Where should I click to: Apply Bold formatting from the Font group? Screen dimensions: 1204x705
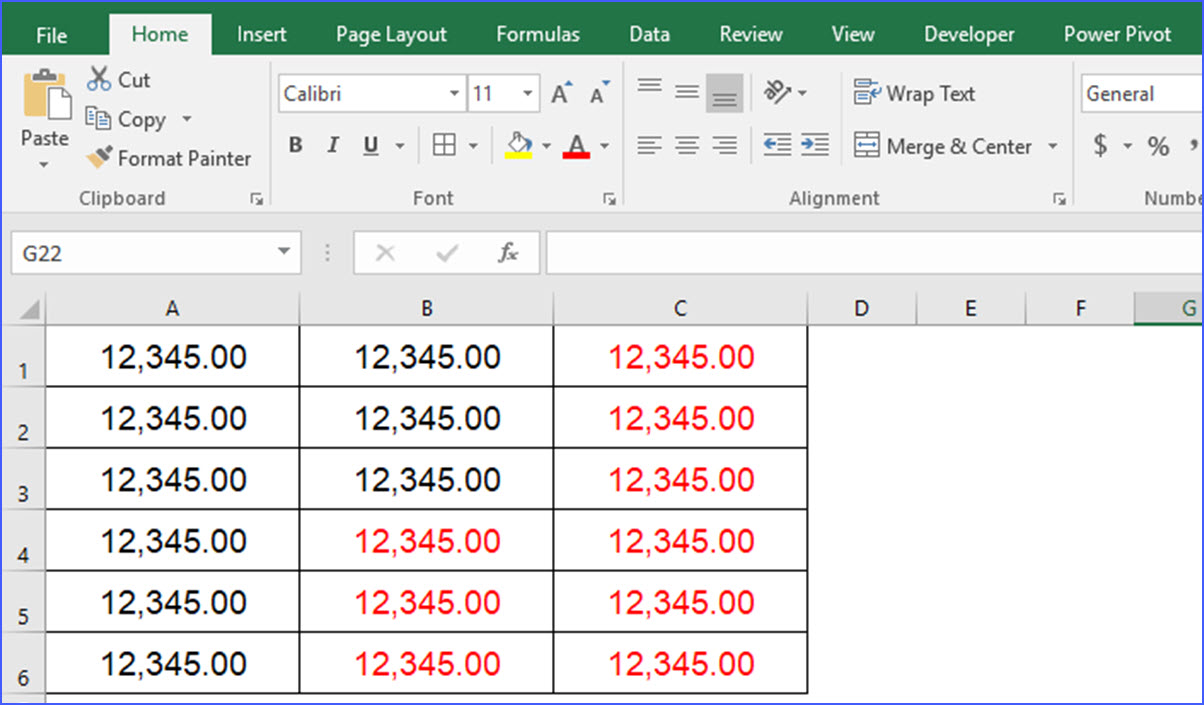coord(295,145)
